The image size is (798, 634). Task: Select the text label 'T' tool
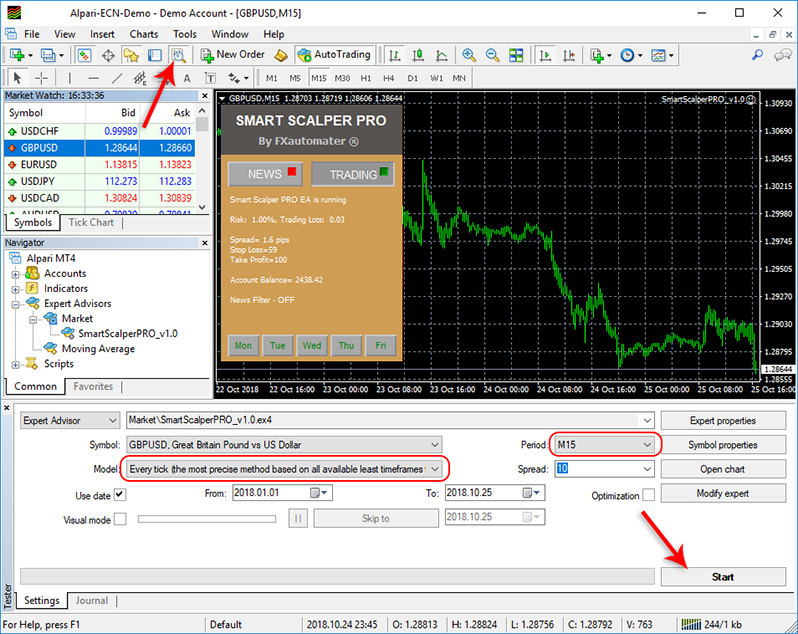click(210, 78)
